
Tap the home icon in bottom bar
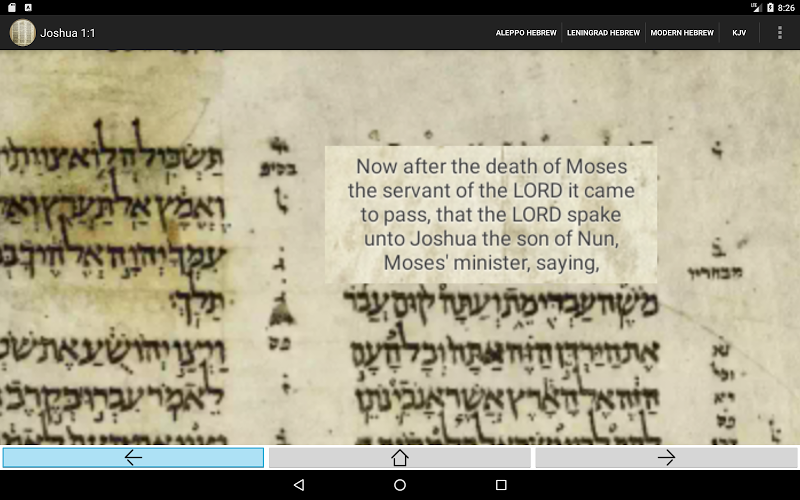pyautogui.click(x=400, y=458)
